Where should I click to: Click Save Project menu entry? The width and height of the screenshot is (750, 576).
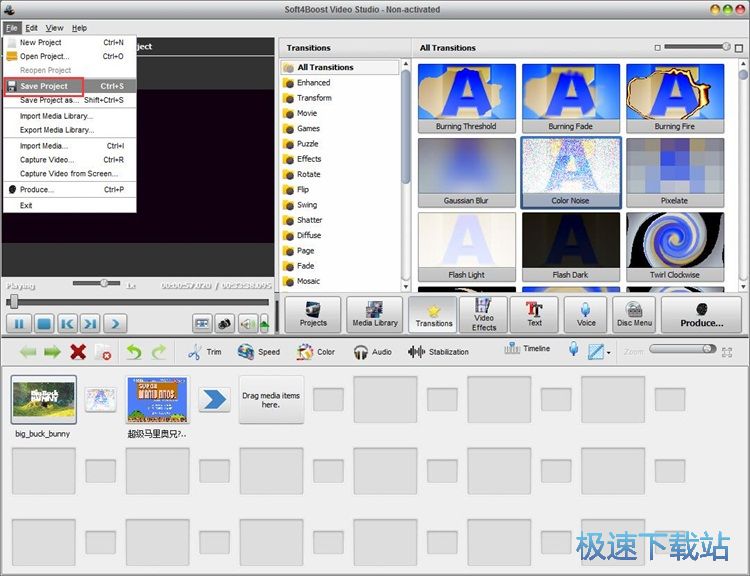(x=70, y=86)
